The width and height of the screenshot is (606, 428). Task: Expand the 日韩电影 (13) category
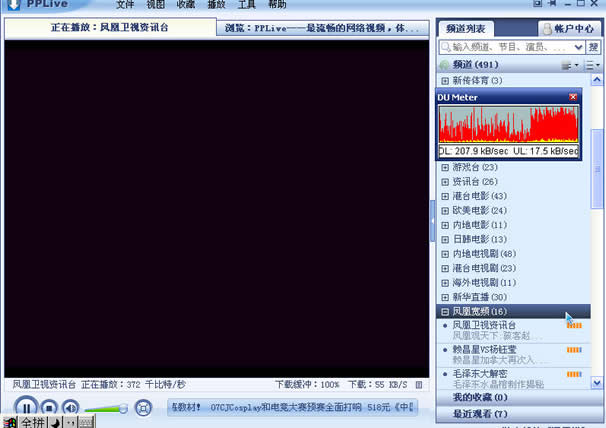tap(445, 239)
